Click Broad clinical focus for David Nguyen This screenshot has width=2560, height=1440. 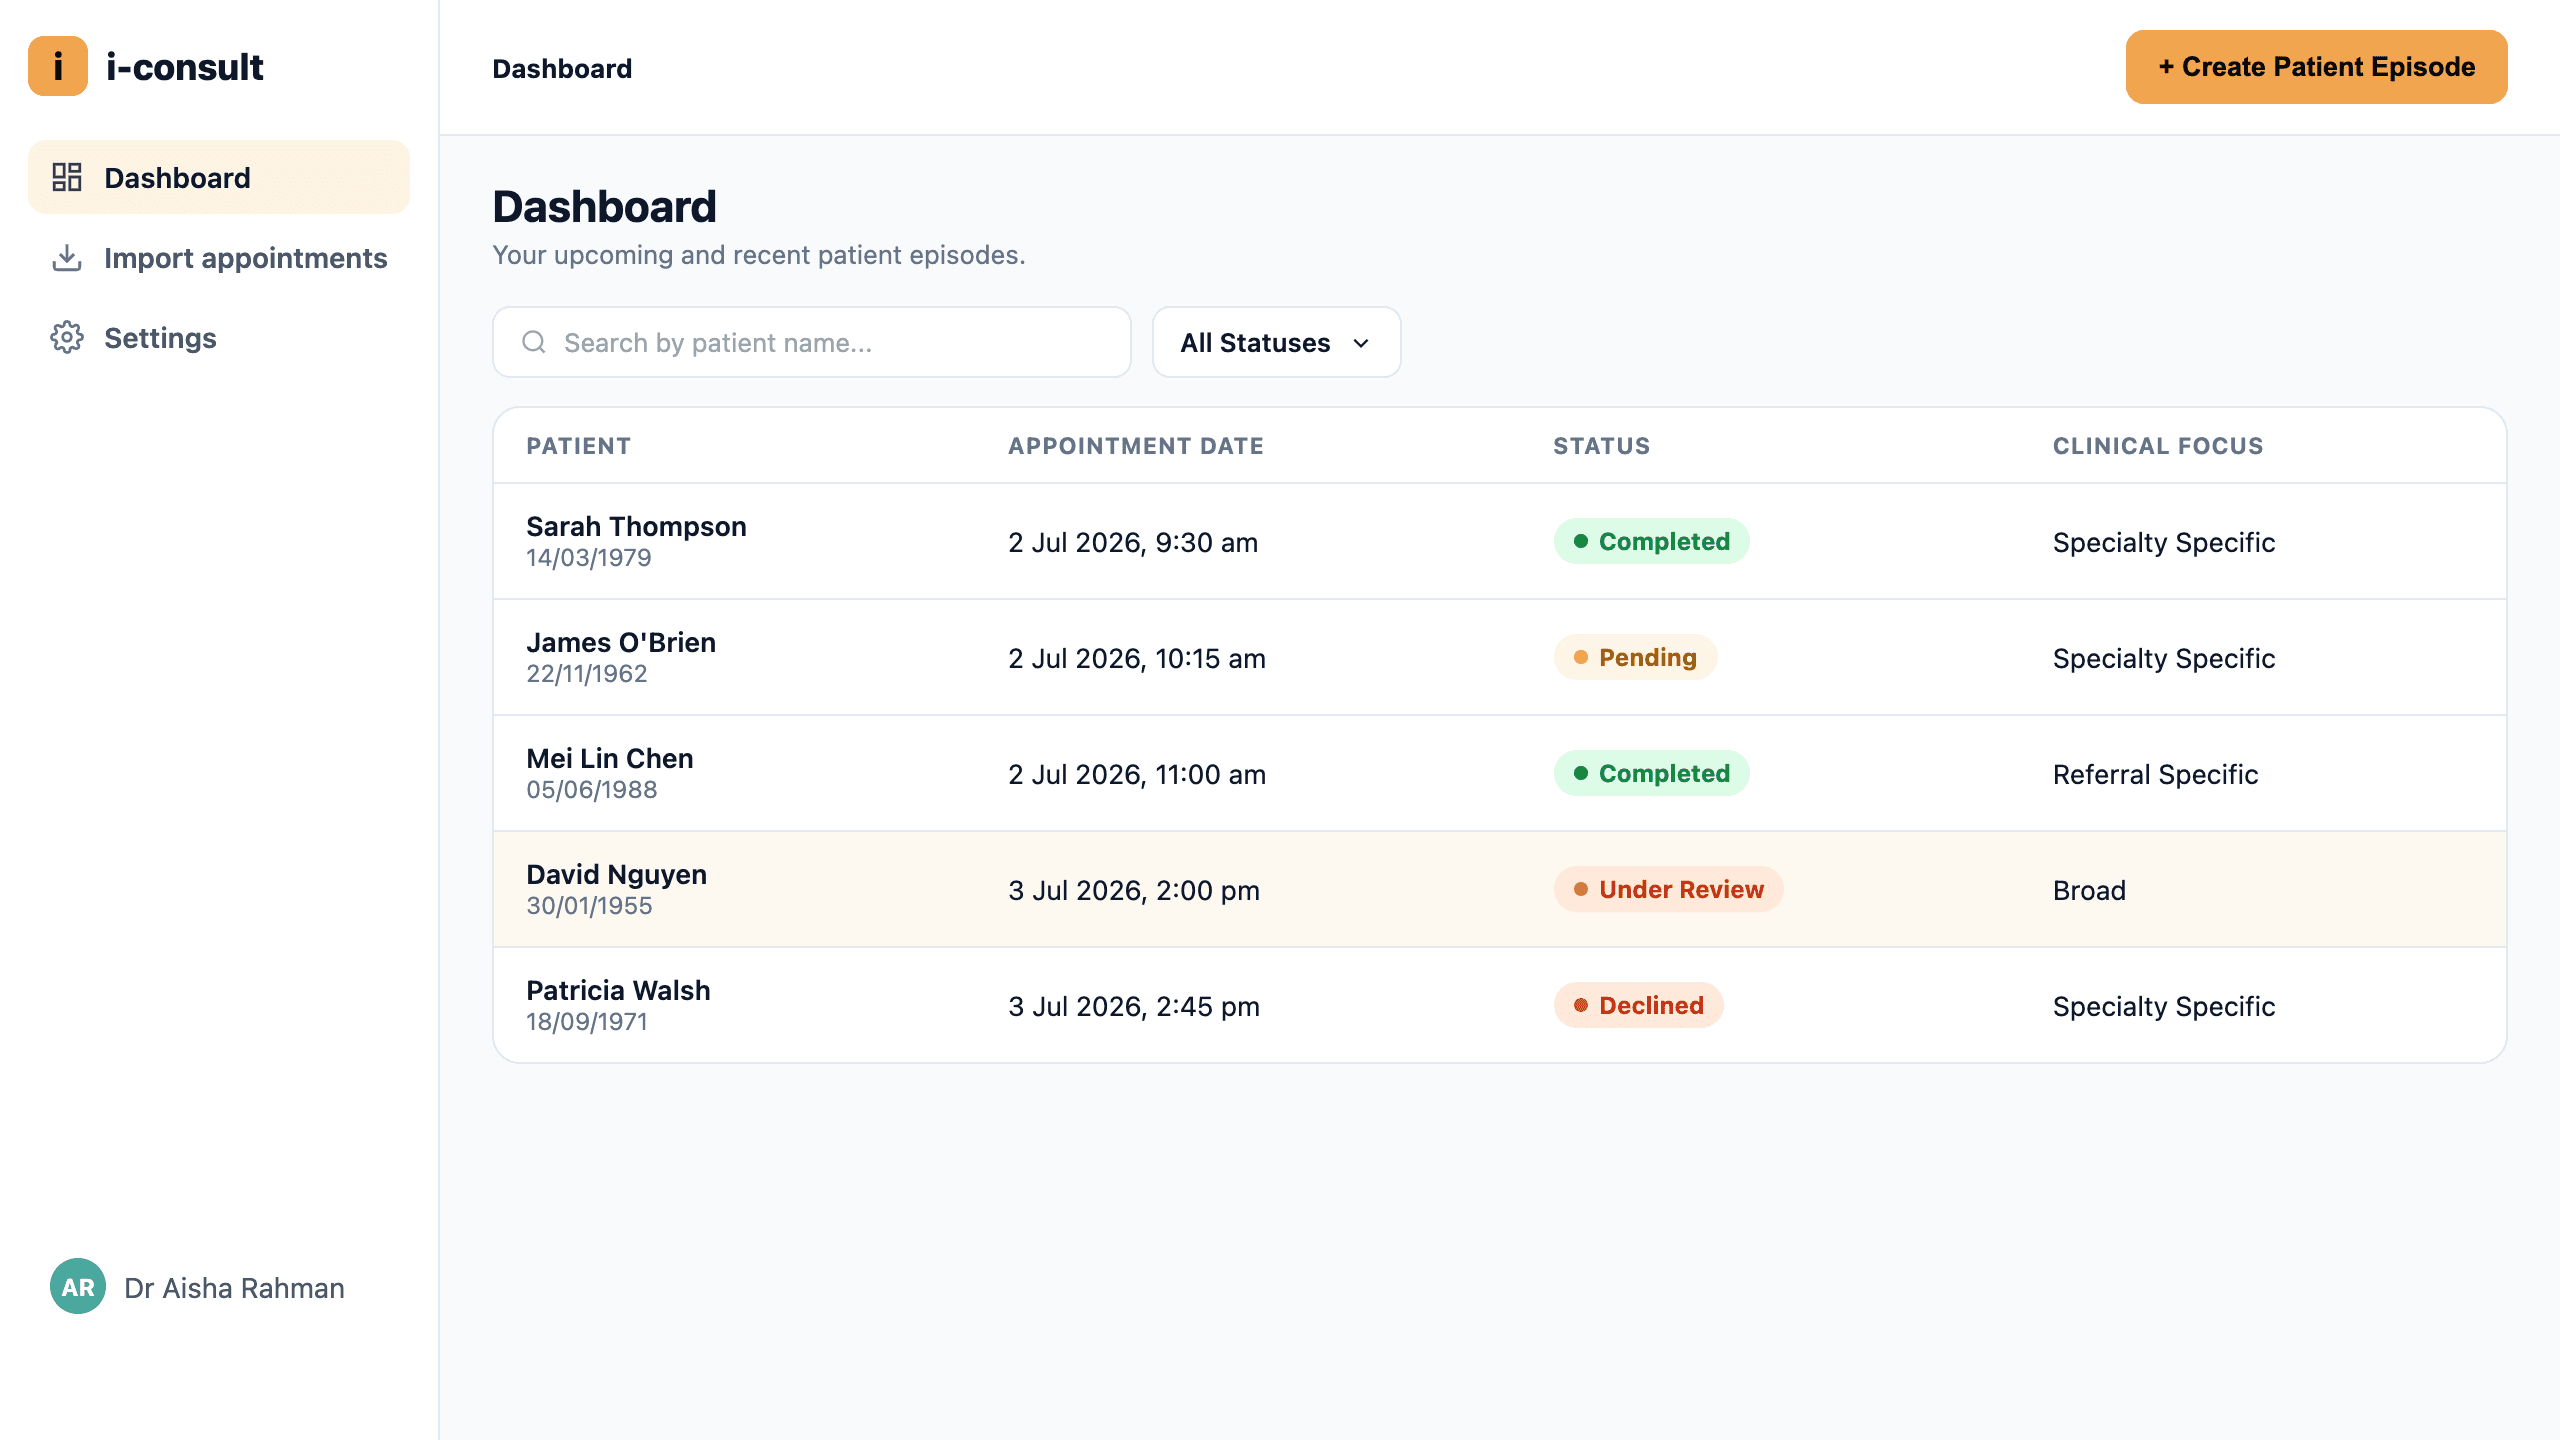tap(2089, 890)
